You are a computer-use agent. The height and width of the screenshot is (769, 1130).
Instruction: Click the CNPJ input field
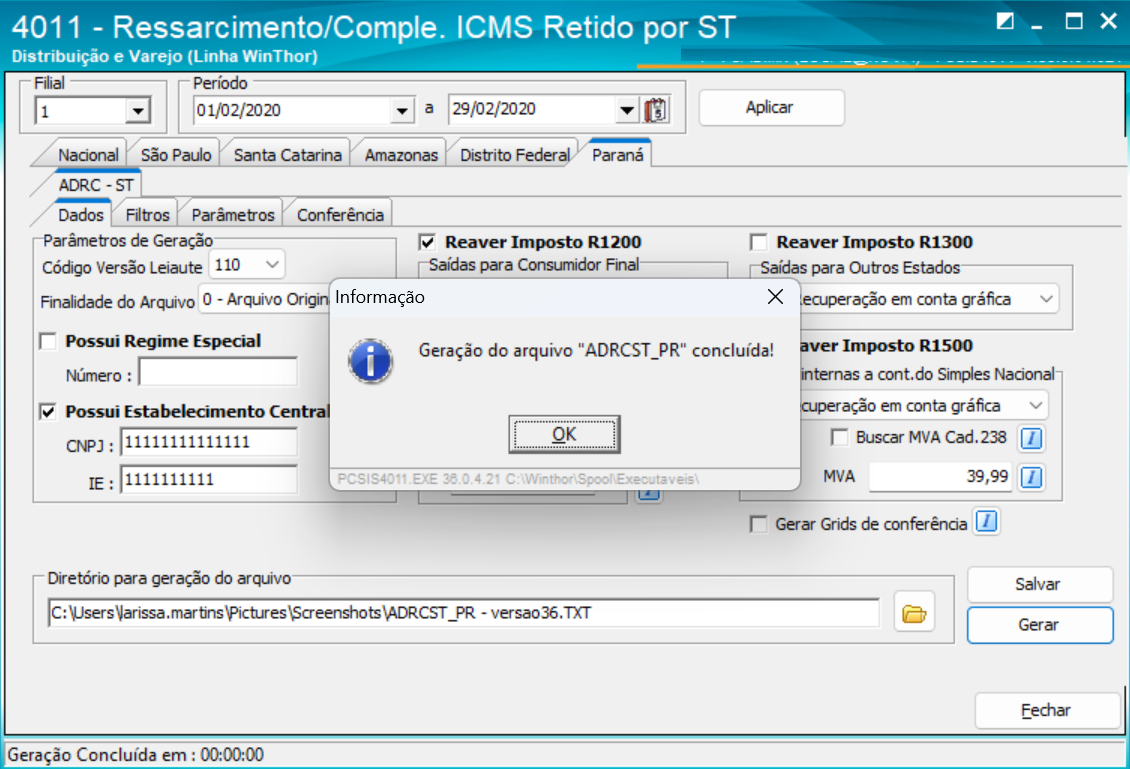tap(209, 443)
